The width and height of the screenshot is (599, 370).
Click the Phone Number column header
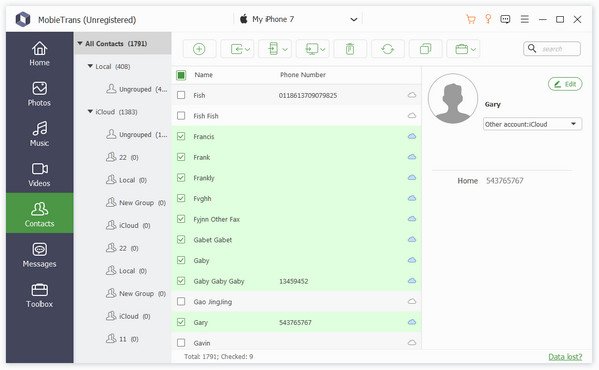coord(303,75)
